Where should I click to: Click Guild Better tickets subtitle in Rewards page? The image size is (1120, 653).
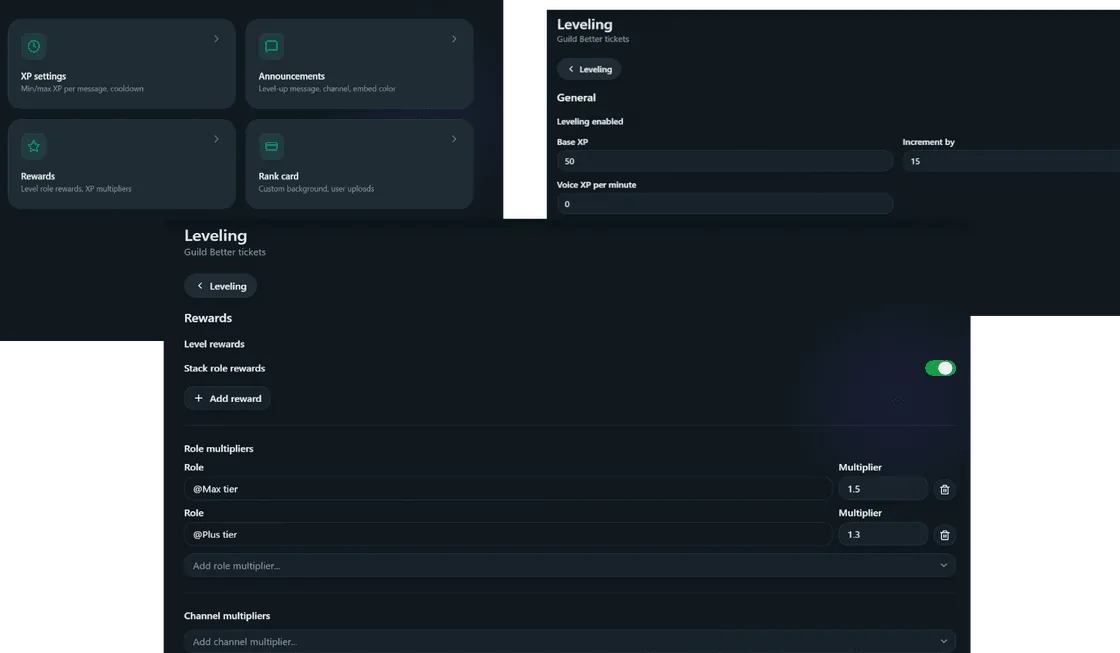pyautogui.click(x=225, y=252)
